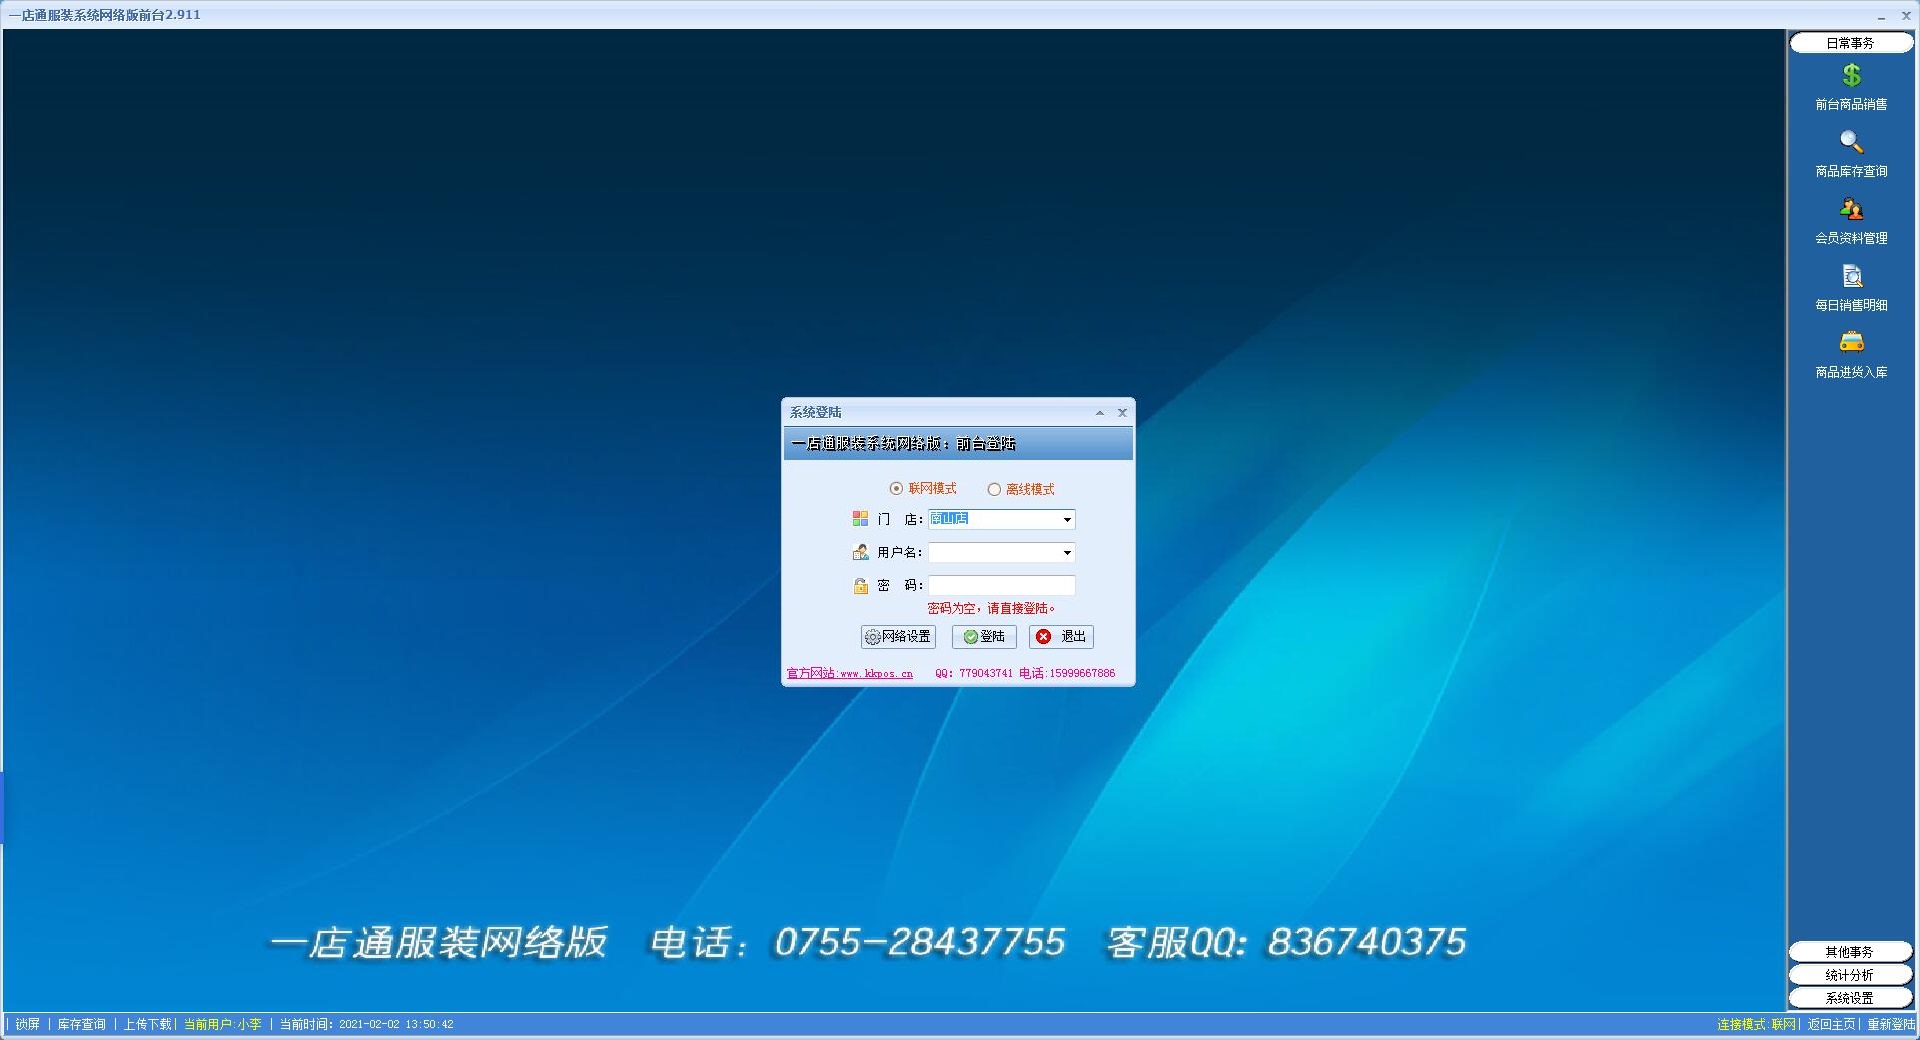
Task: Click 密码为空，请直接登陆 hint text
Action: pos(991,609)
